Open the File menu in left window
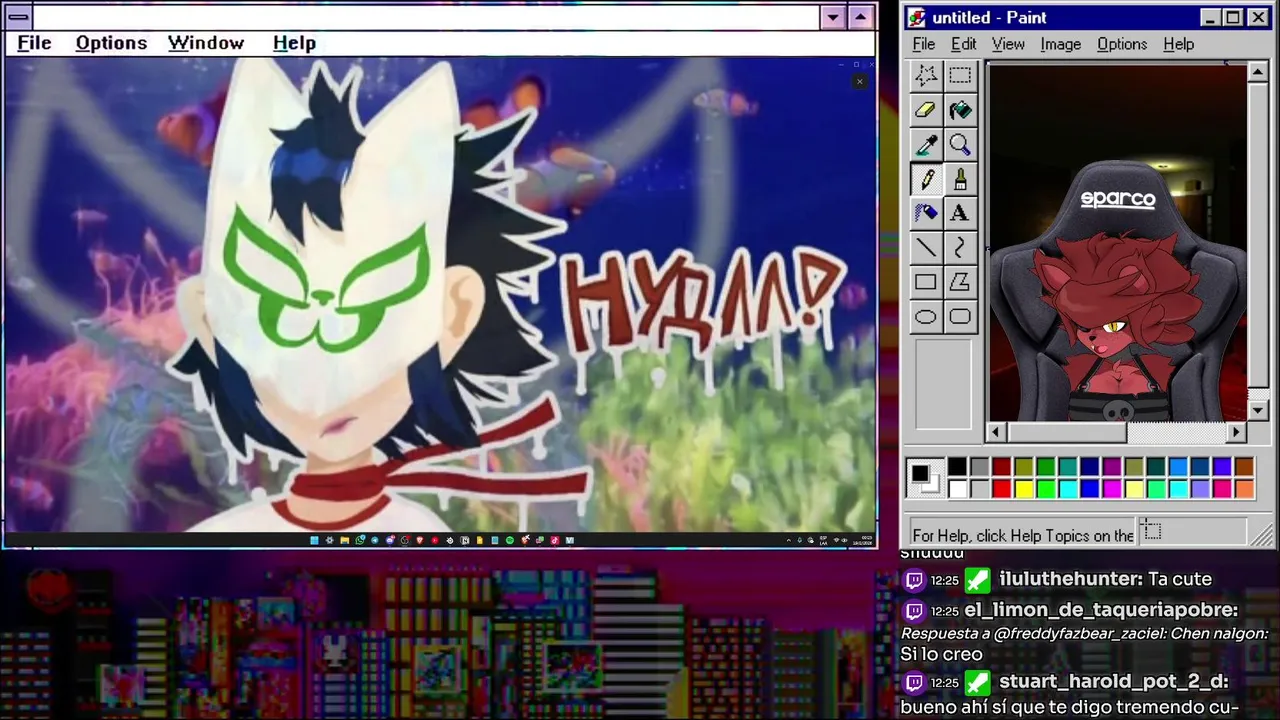 [34, 43]
